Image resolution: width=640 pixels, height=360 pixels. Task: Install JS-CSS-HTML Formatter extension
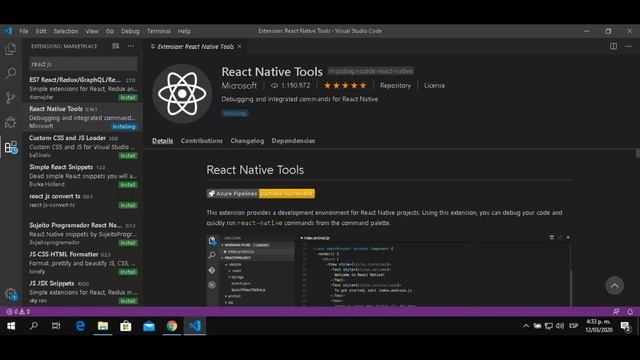pyautogui.click(x=128, y=272)
